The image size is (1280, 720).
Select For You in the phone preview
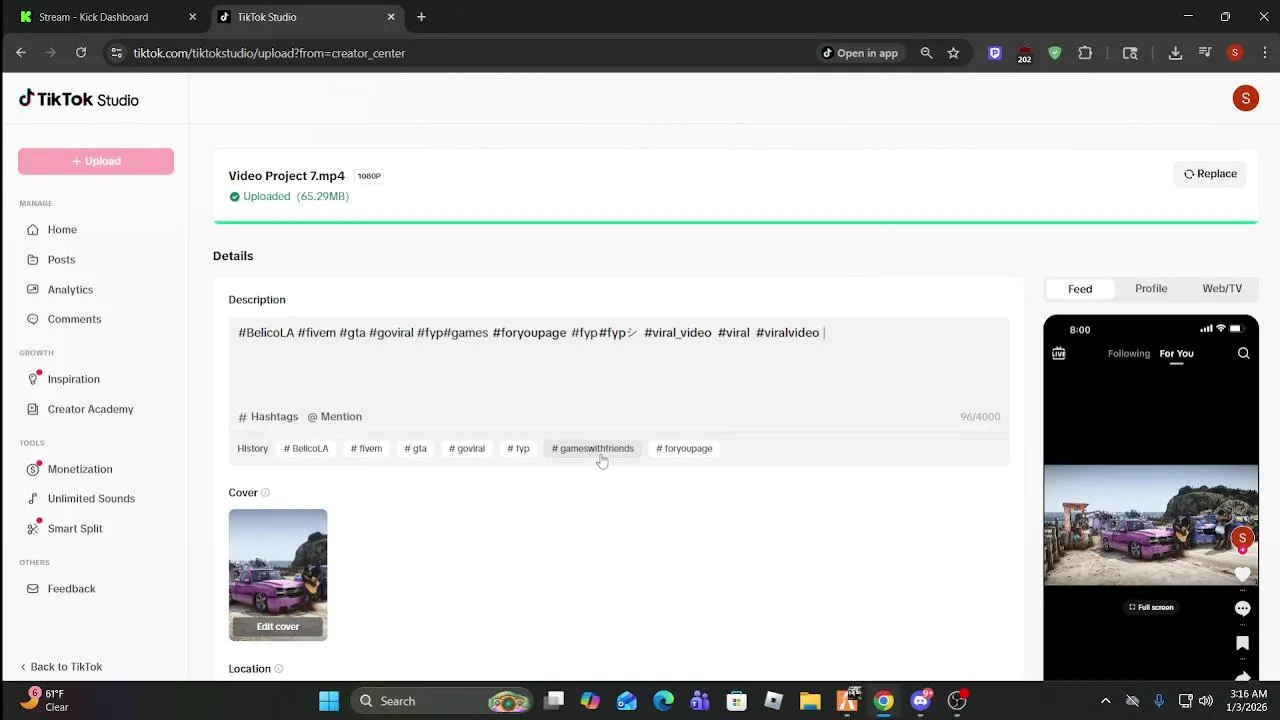(1176, 354)
